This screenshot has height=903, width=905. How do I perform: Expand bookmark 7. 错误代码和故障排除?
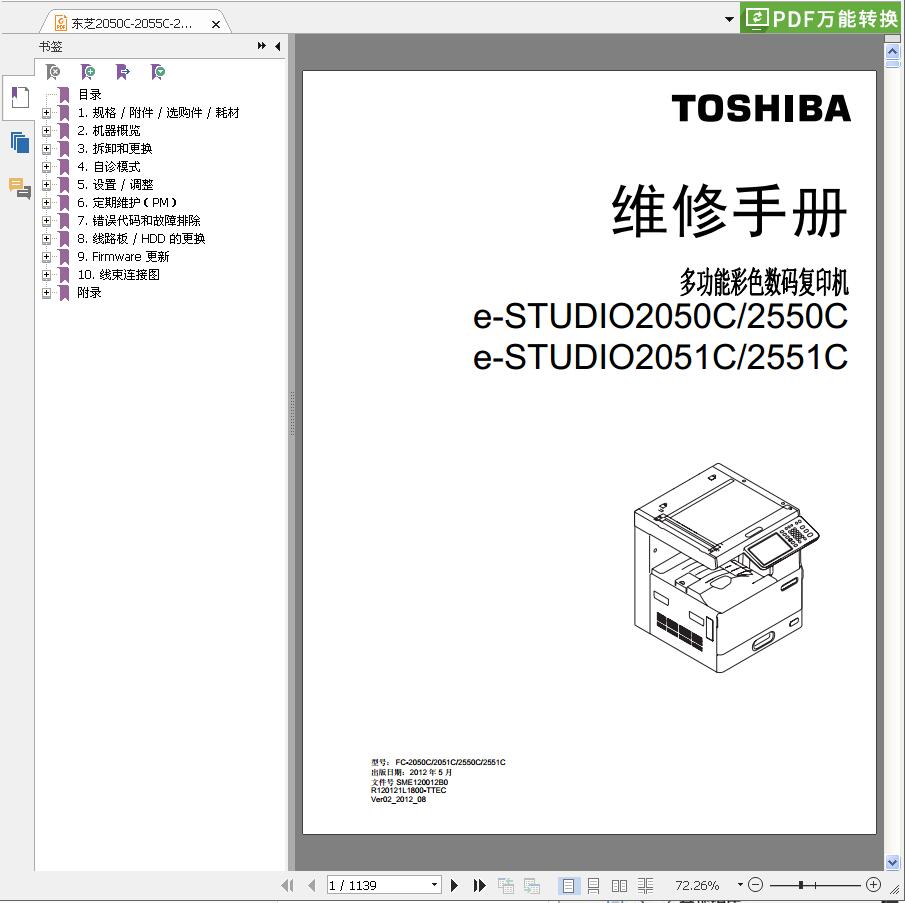click(46, 221)
